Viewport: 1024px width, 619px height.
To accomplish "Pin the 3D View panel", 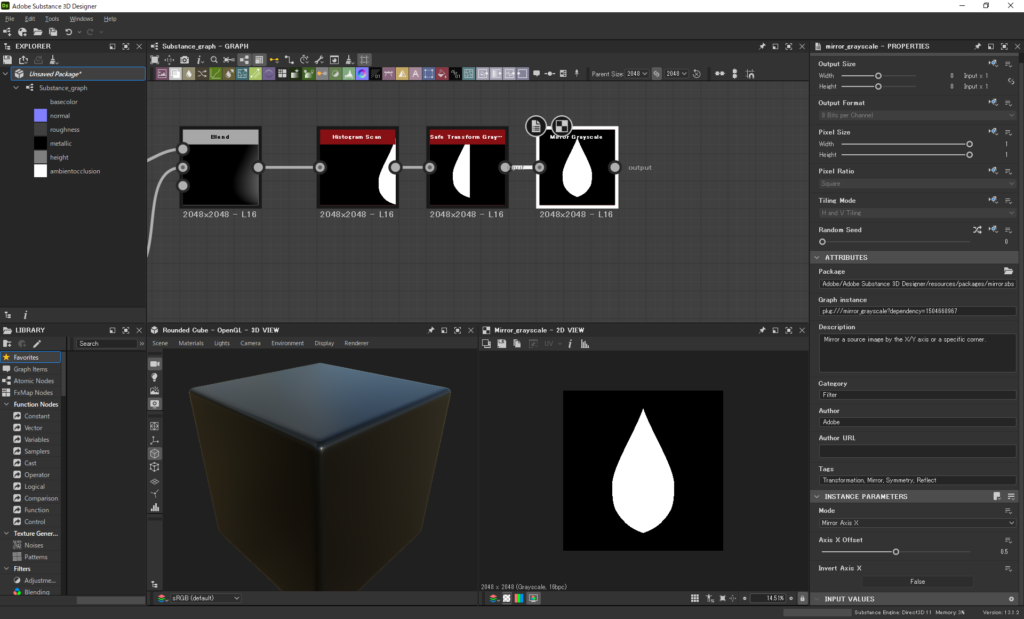I will coord(431,330).
